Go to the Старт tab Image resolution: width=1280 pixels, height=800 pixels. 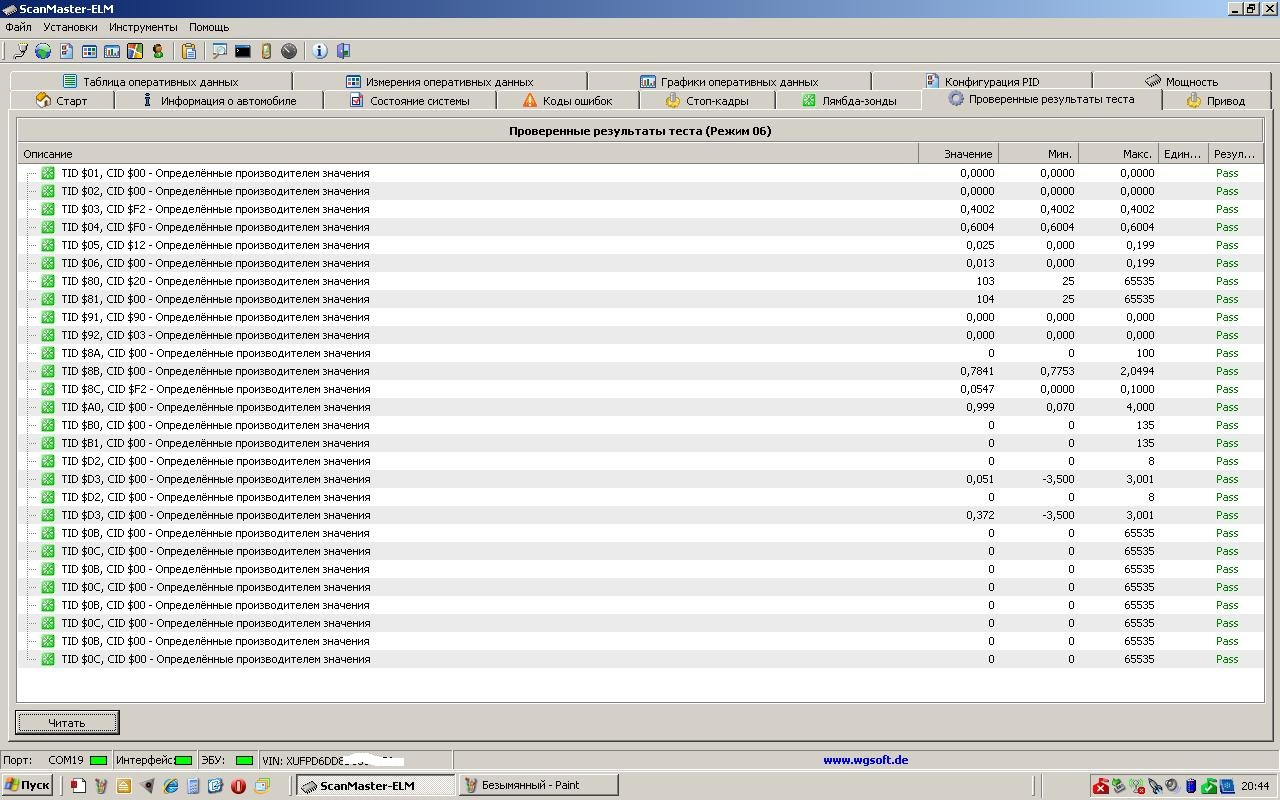click(x=62, y=100)
